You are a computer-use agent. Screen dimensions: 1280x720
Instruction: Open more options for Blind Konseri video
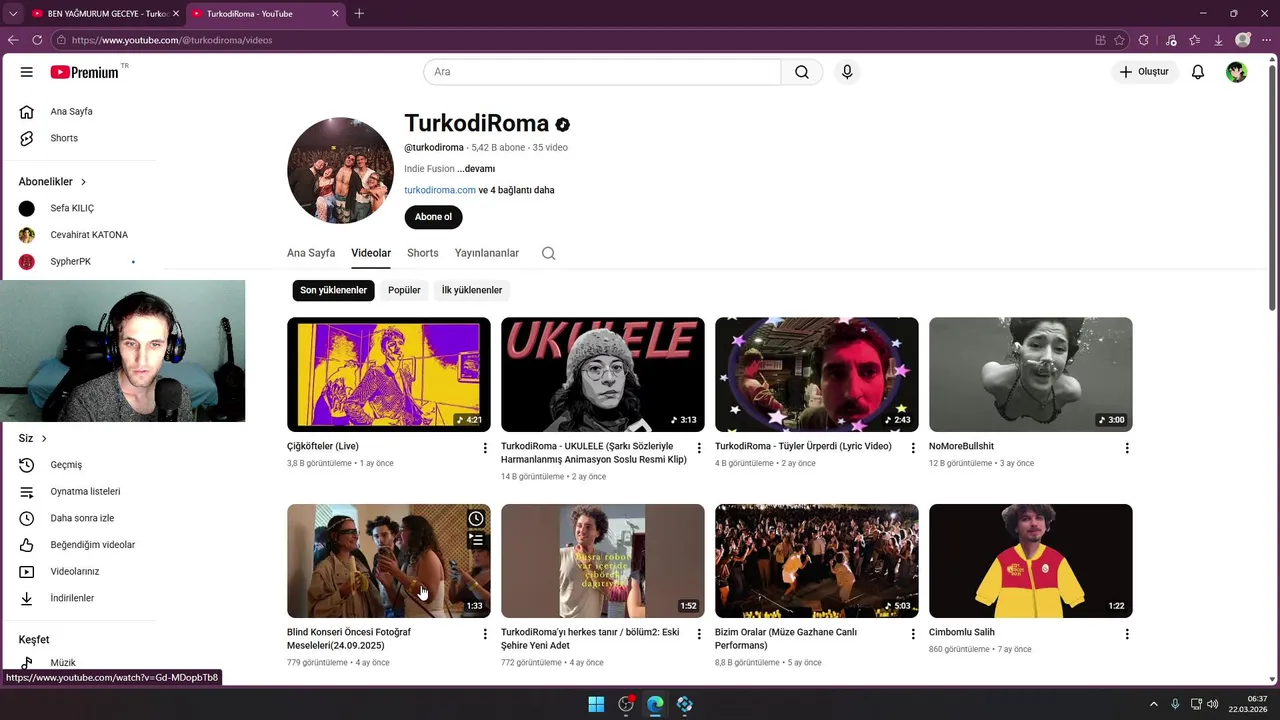coord(485,634)
